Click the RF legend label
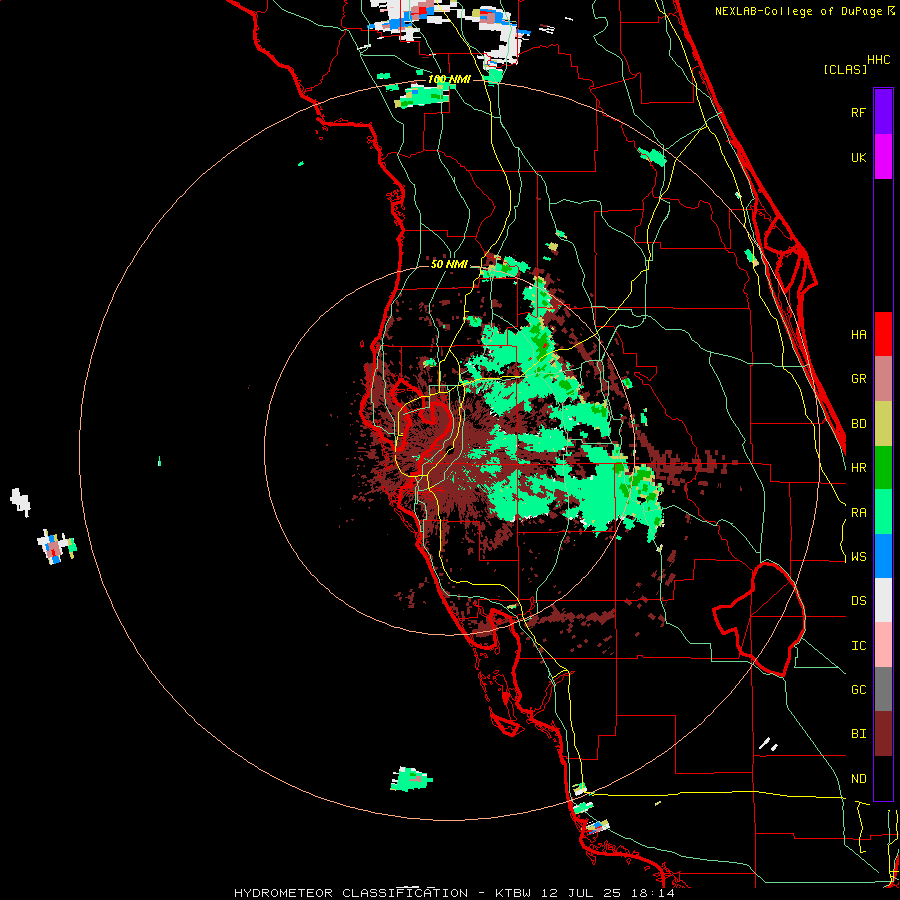This screenshot has width=900, height=900. 858,112
